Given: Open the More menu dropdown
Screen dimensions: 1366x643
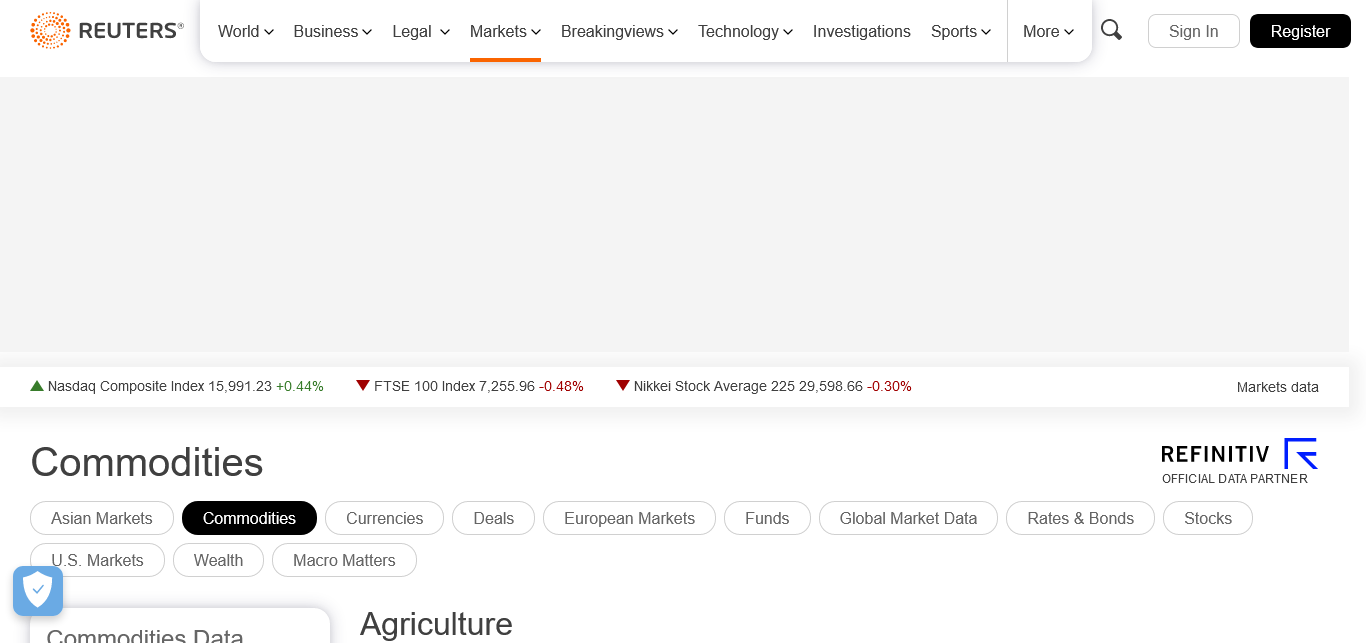Looking at the screenshot, I should 1048,32.
